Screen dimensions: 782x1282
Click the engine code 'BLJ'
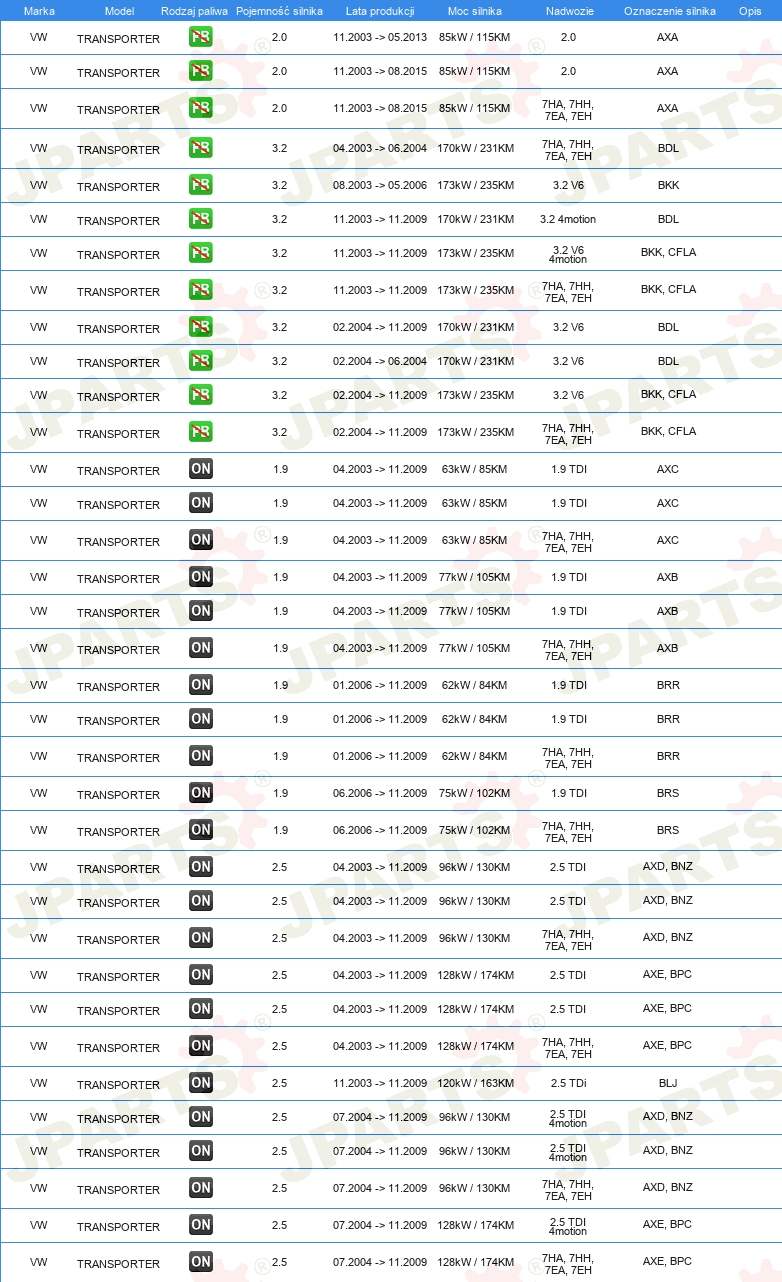(668, 1083)
